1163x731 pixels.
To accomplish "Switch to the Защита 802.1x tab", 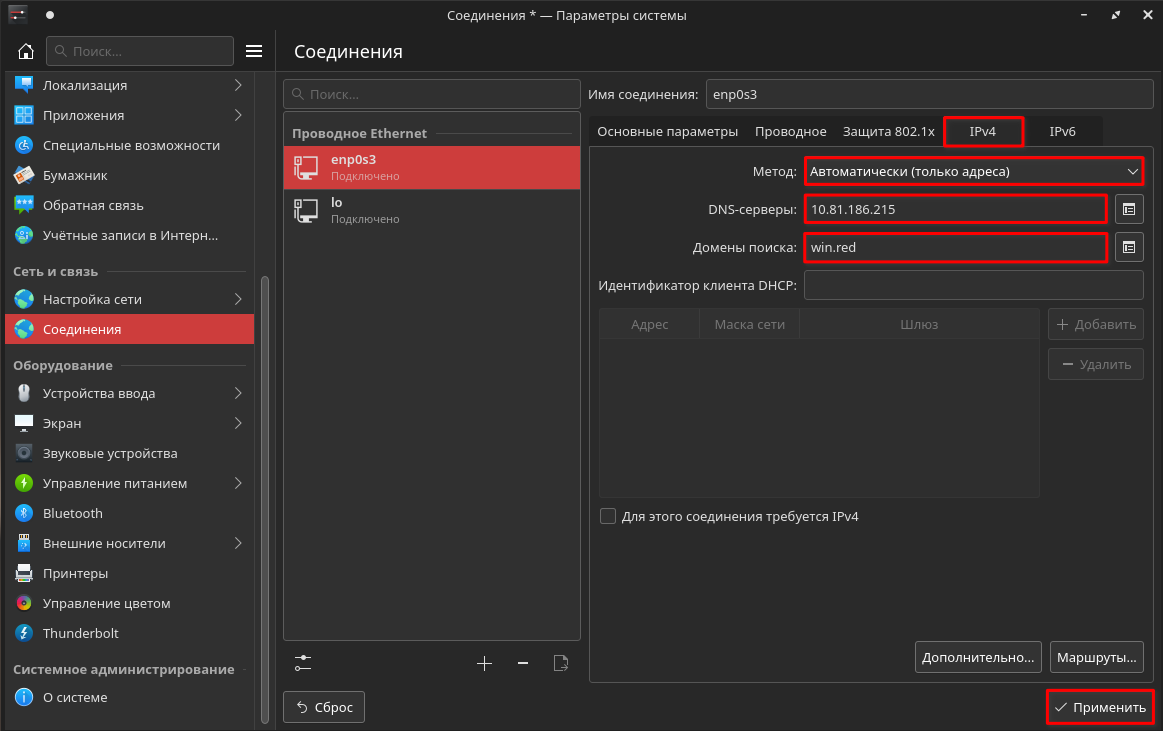I will [888, 132].
